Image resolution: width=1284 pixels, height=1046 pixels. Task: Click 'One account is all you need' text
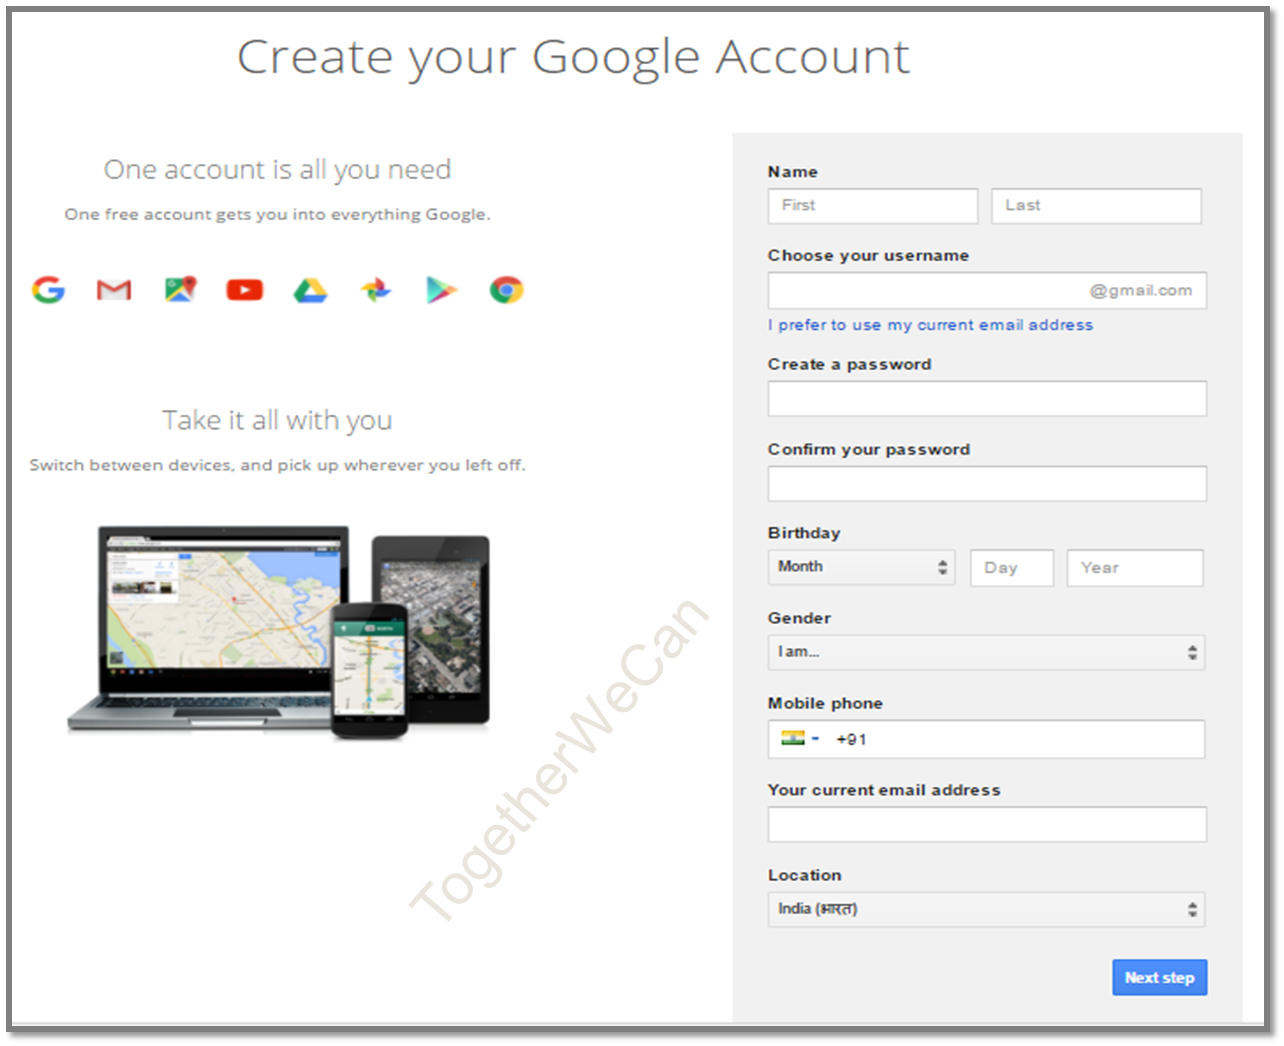(x=277, y=170)
